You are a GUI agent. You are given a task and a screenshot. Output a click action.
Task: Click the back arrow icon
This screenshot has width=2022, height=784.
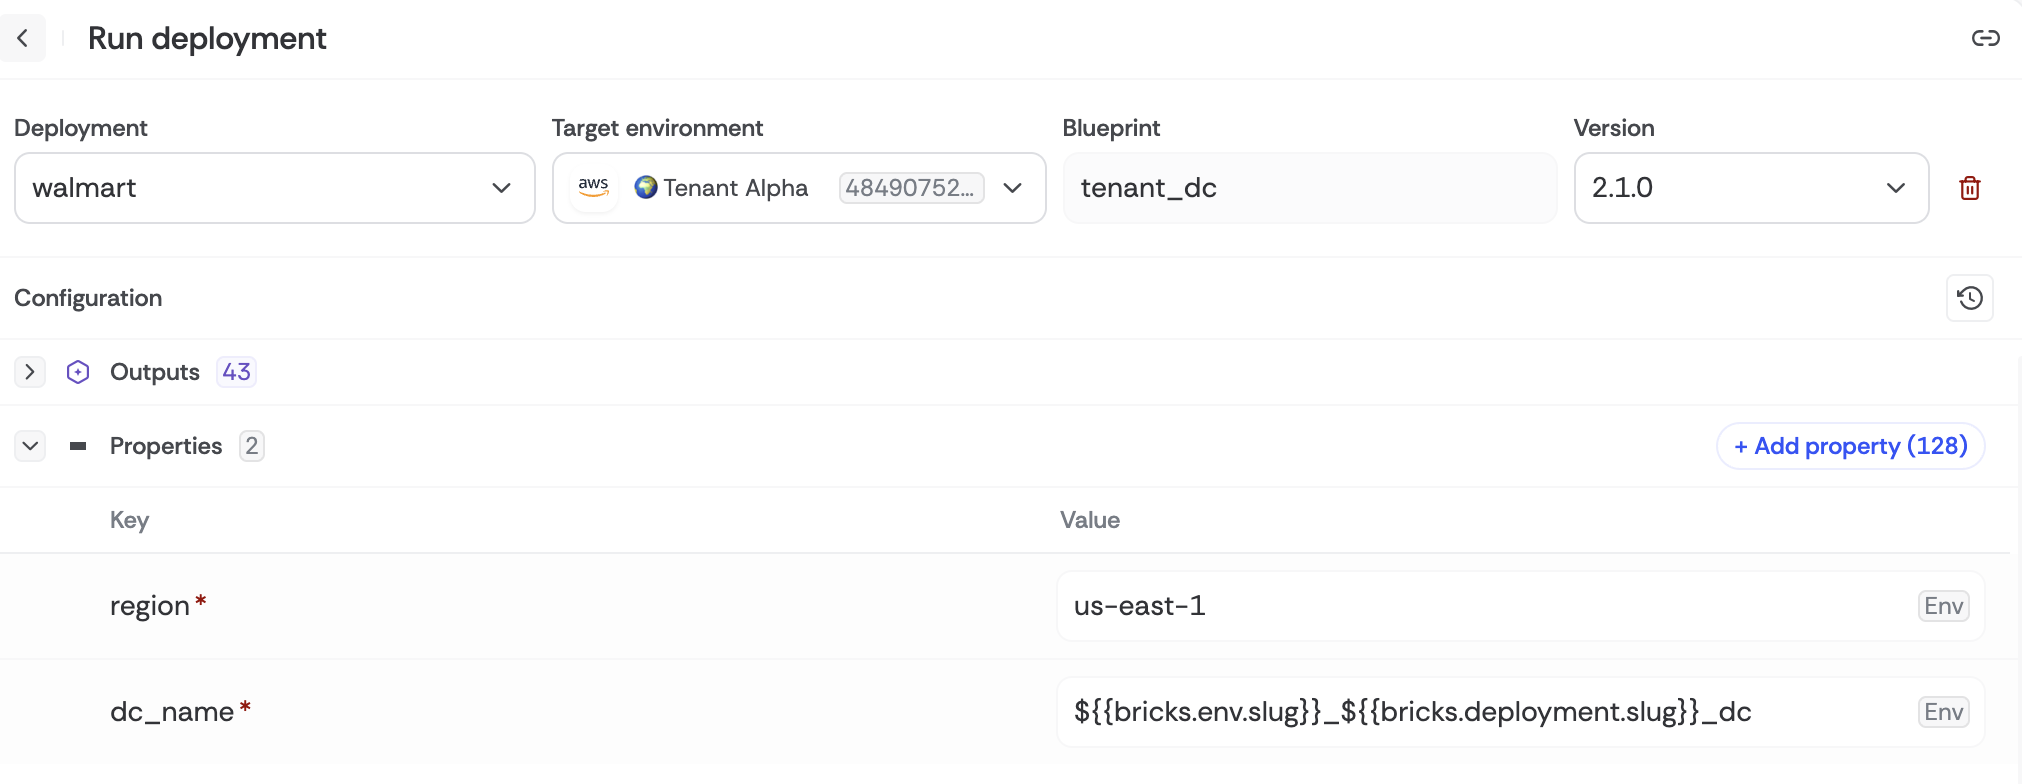pyautogui.click(x=23, y=39)
